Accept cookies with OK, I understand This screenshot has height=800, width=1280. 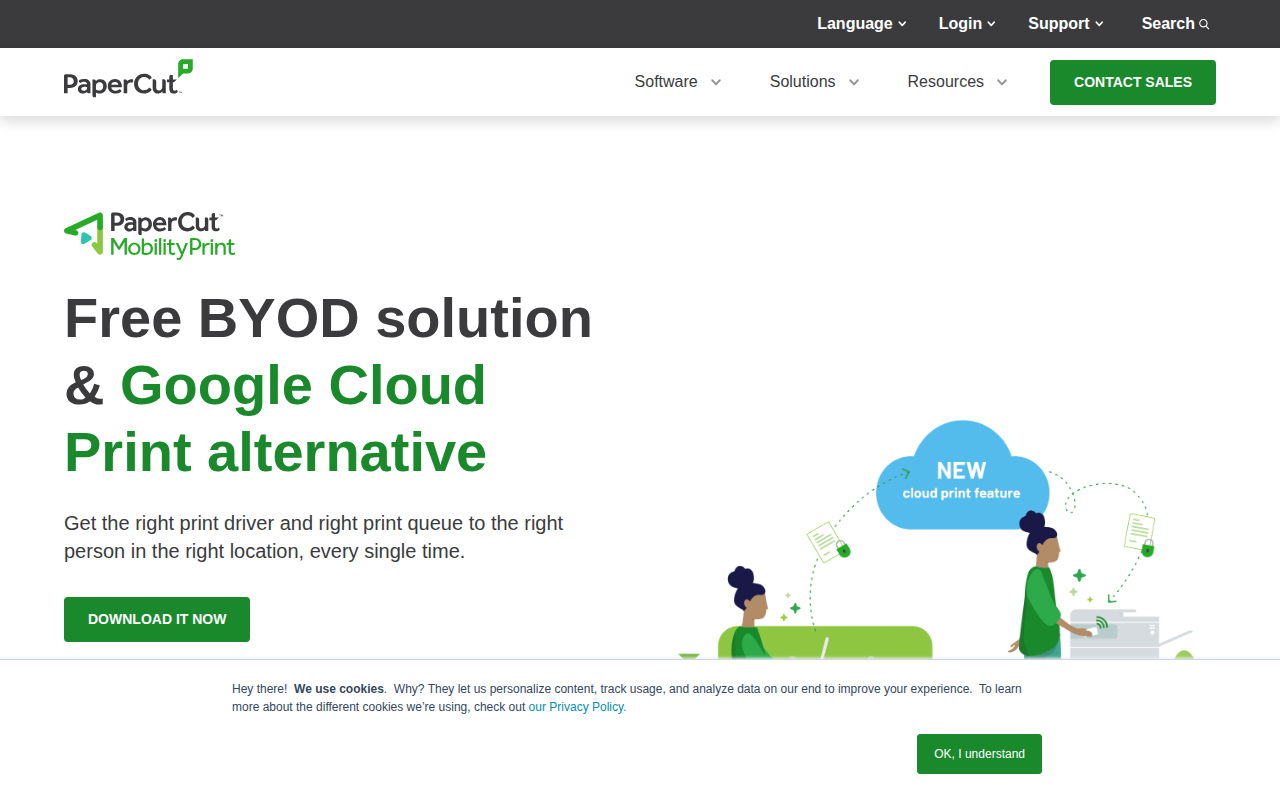point(979,754)
